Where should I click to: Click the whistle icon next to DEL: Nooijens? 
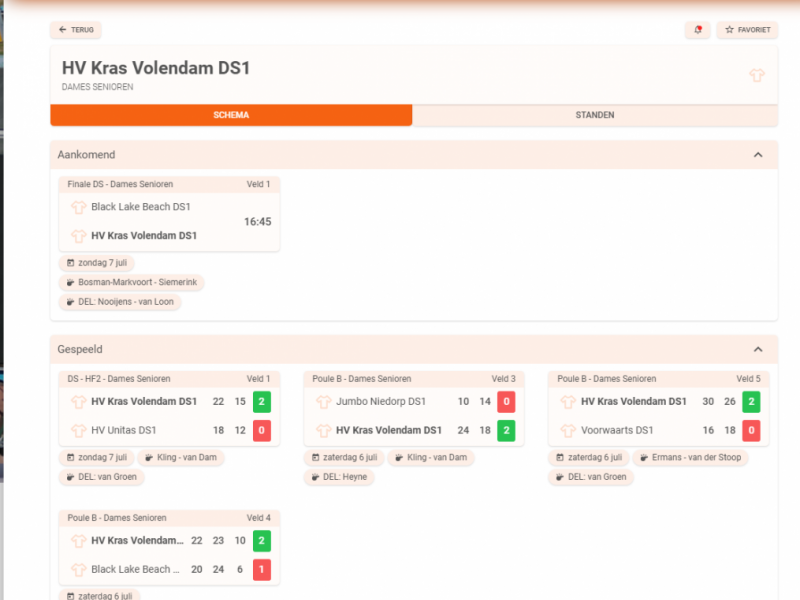point(70,302)
